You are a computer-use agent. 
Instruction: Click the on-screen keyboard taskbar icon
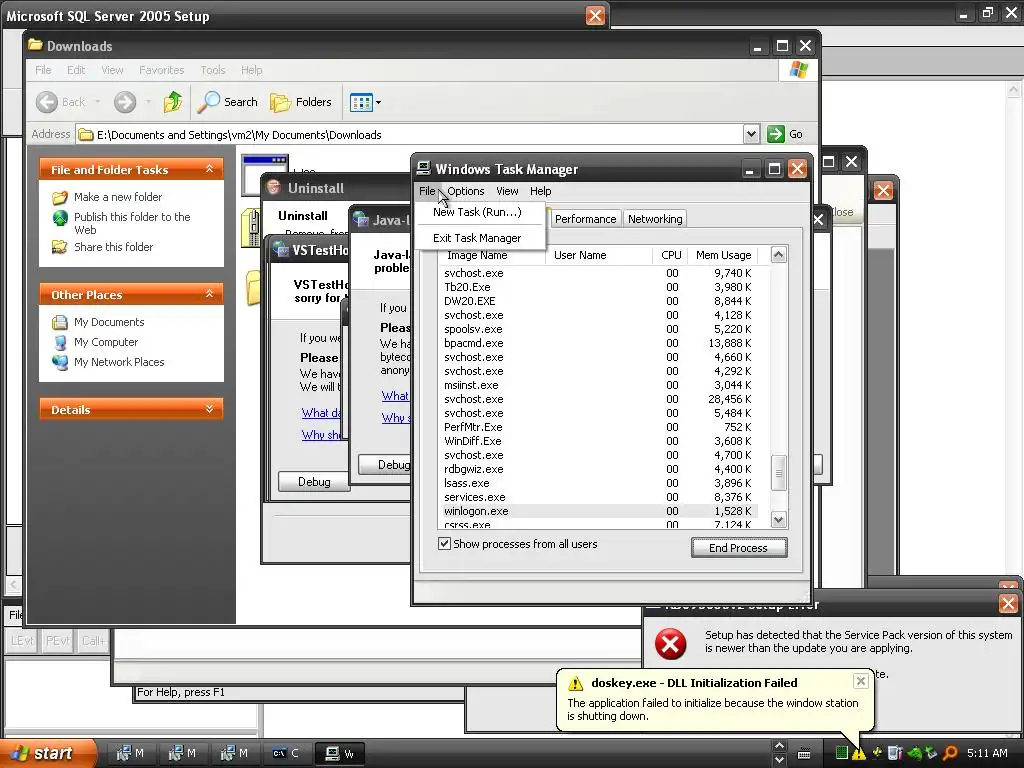804,754
